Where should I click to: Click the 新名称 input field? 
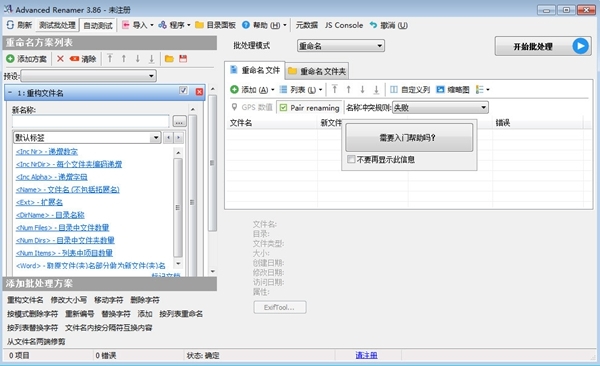point(91,122)
